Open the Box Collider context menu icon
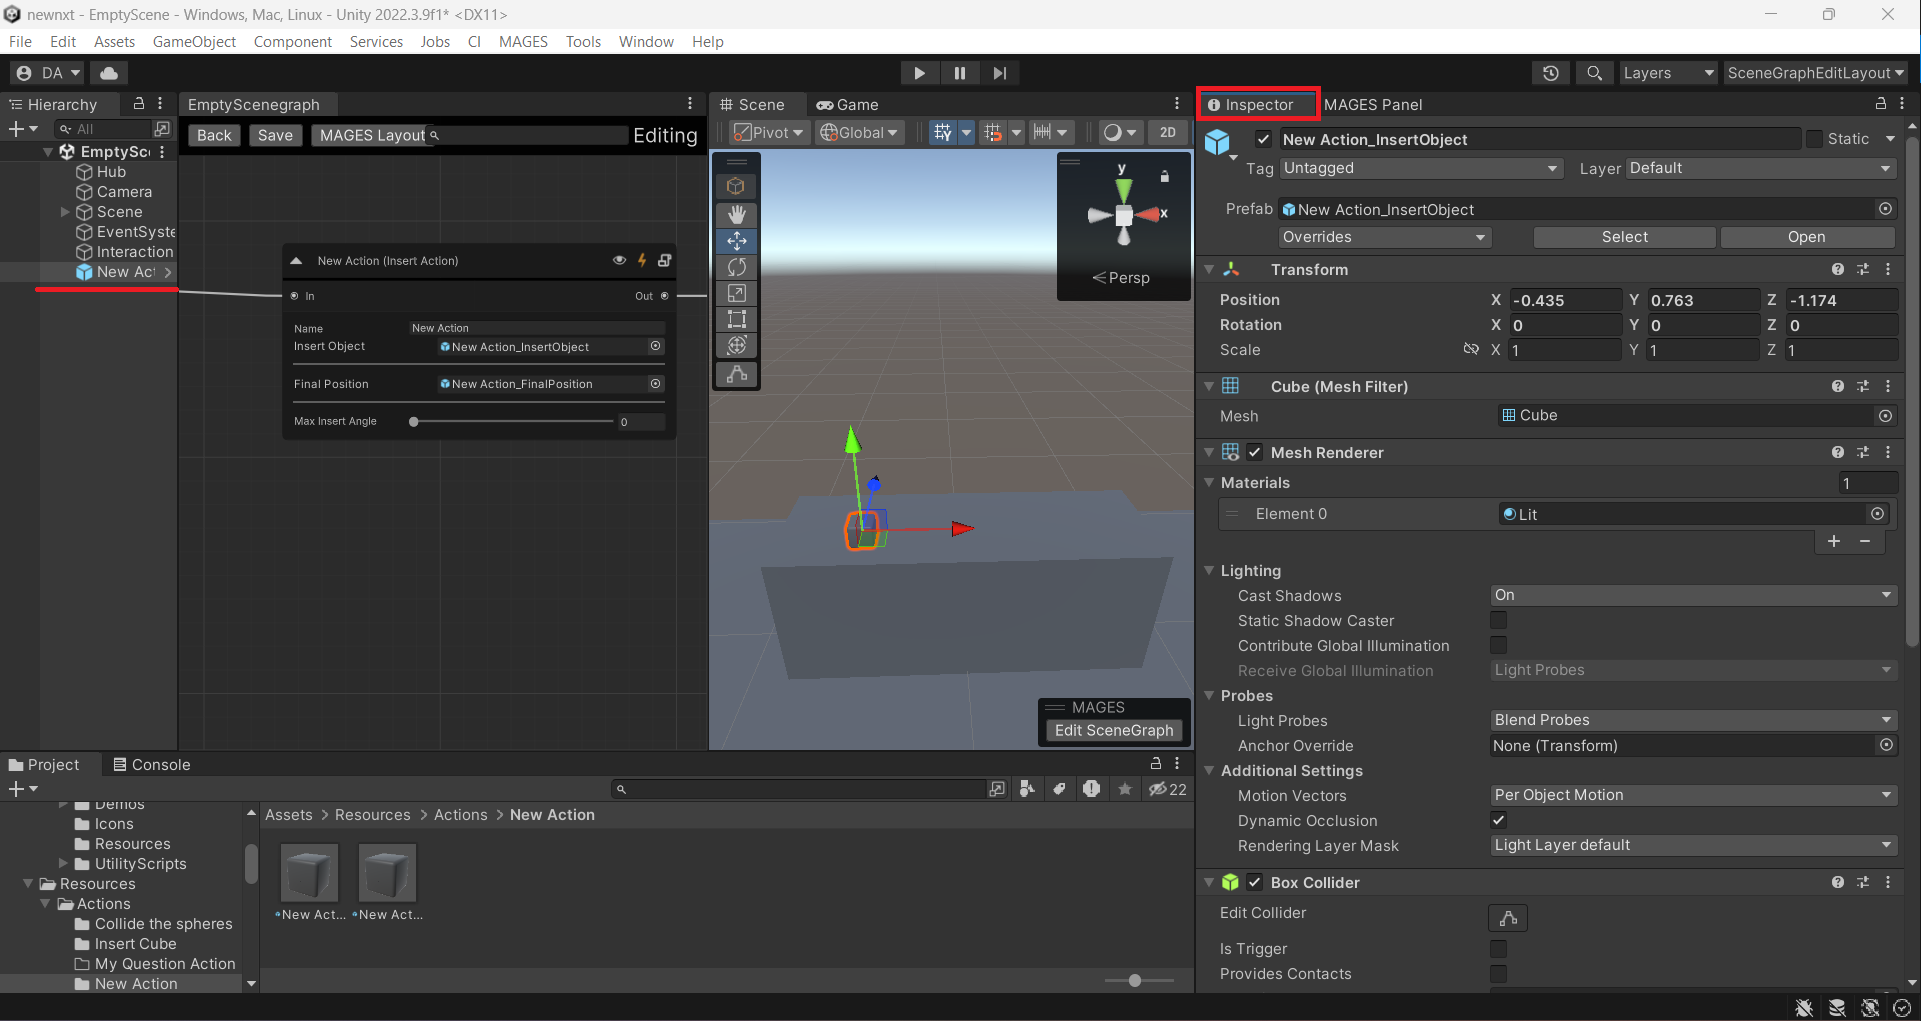The width and height of the screenshot is (1921, 1021). pos(1888,882)
